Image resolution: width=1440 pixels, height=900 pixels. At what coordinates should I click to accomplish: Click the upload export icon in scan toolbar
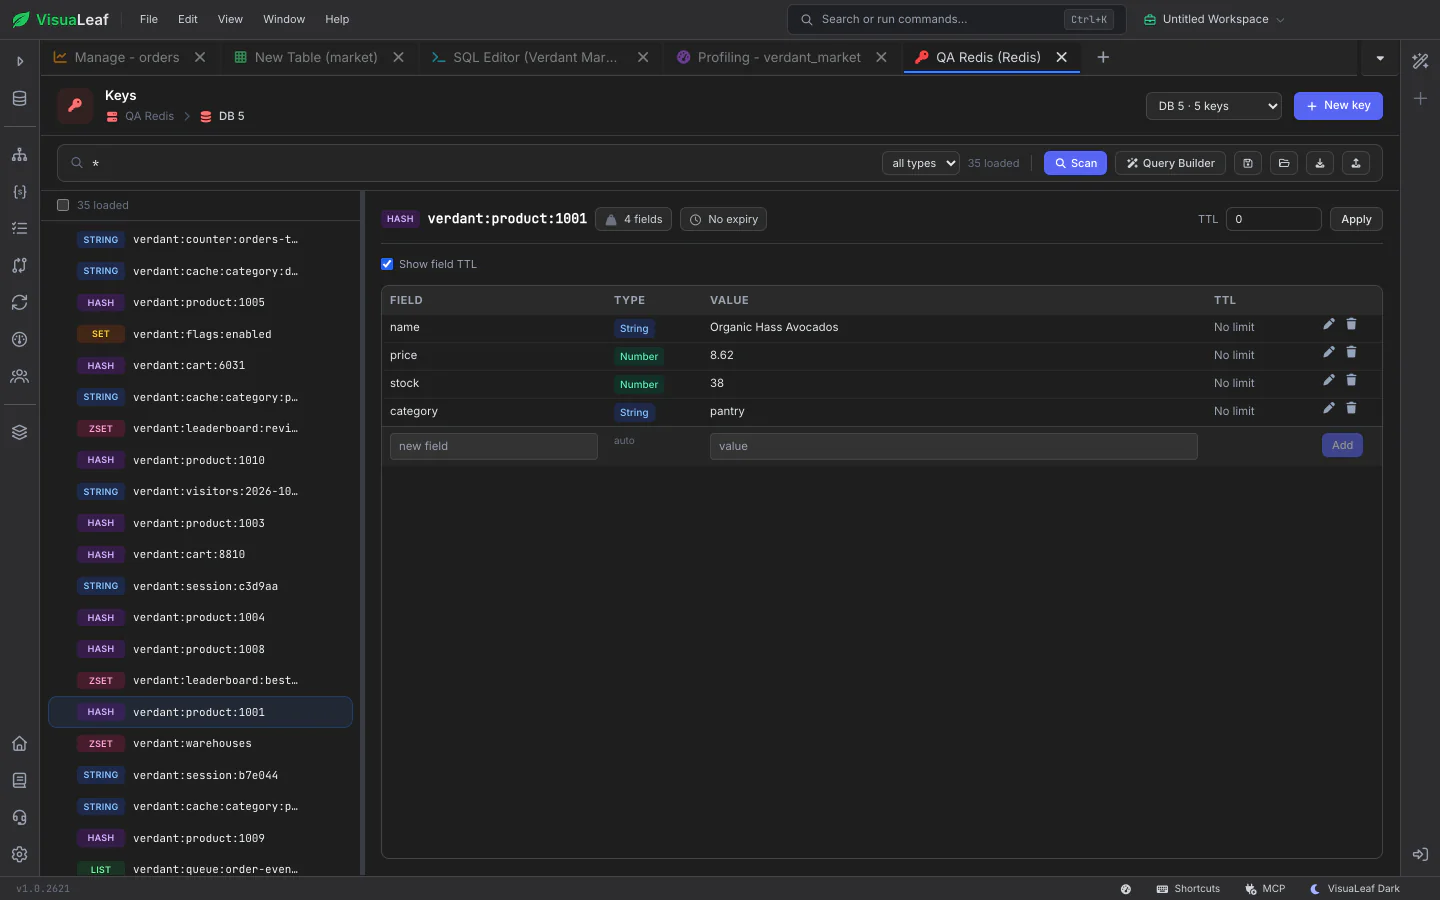(1356, 163)
